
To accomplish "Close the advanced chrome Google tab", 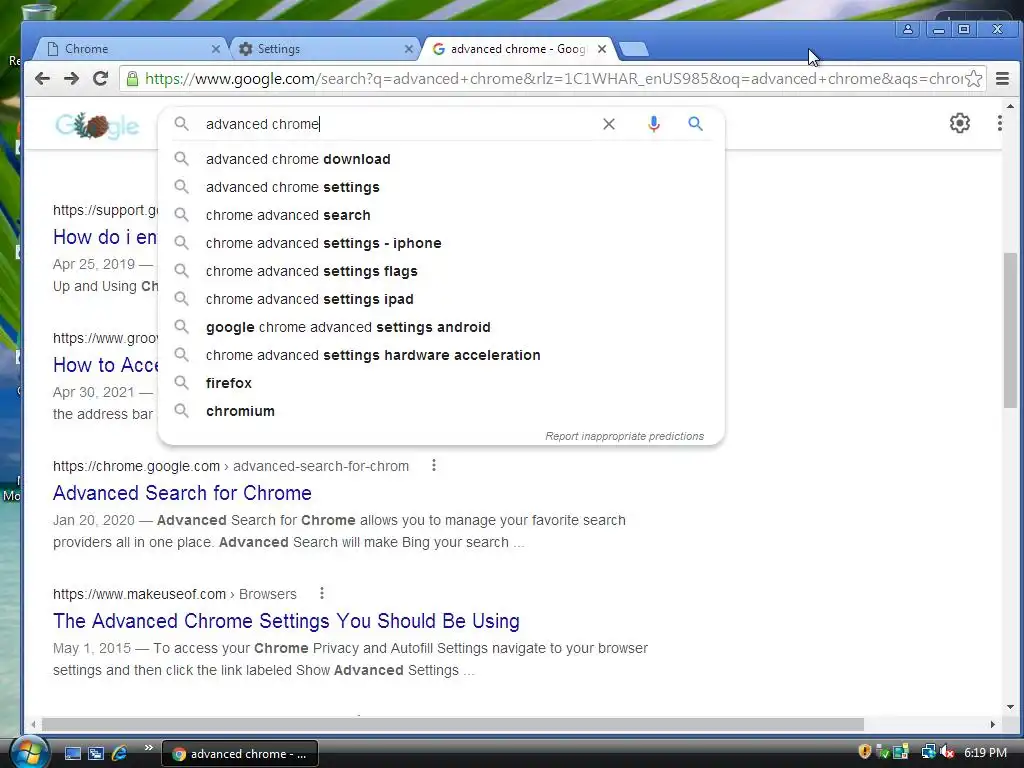I will pos(602,49).
